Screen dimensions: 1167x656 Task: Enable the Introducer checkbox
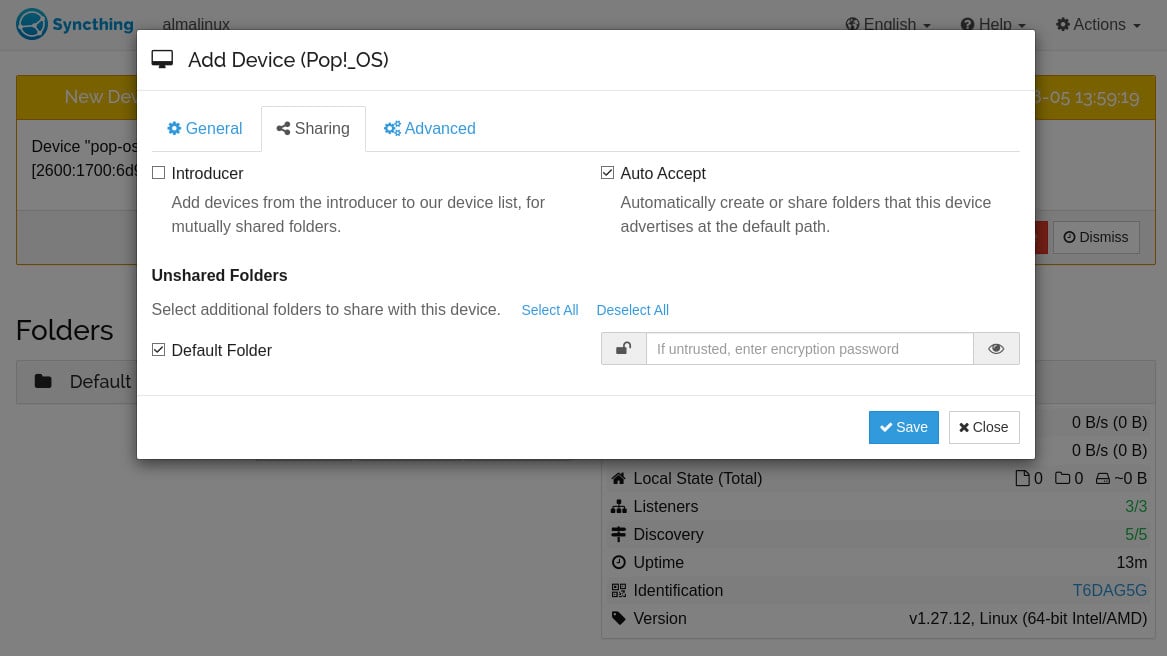coord(159,173)
